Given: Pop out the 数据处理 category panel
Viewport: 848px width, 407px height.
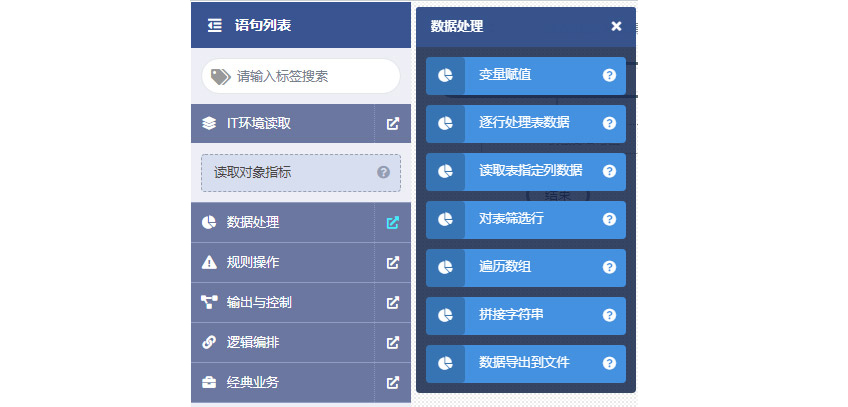Looking at the screenshot, I should click(393, 222).
